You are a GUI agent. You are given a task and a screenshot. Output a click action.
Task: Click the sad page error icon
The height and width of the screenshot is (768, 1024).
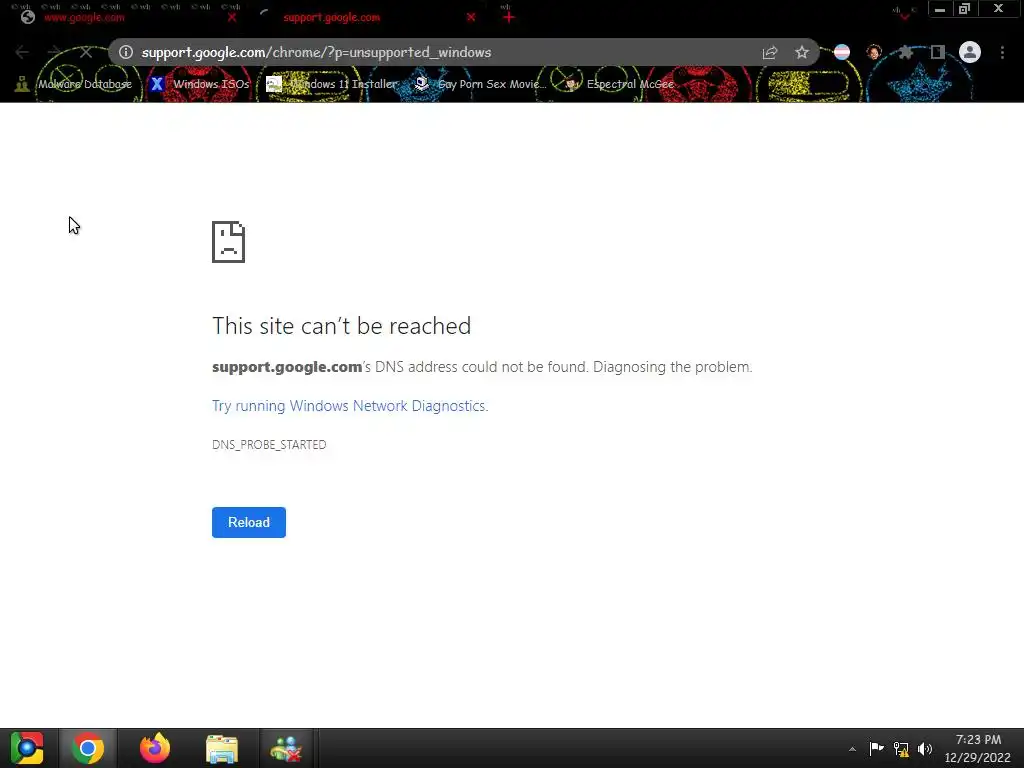click(x=229, y=242)
